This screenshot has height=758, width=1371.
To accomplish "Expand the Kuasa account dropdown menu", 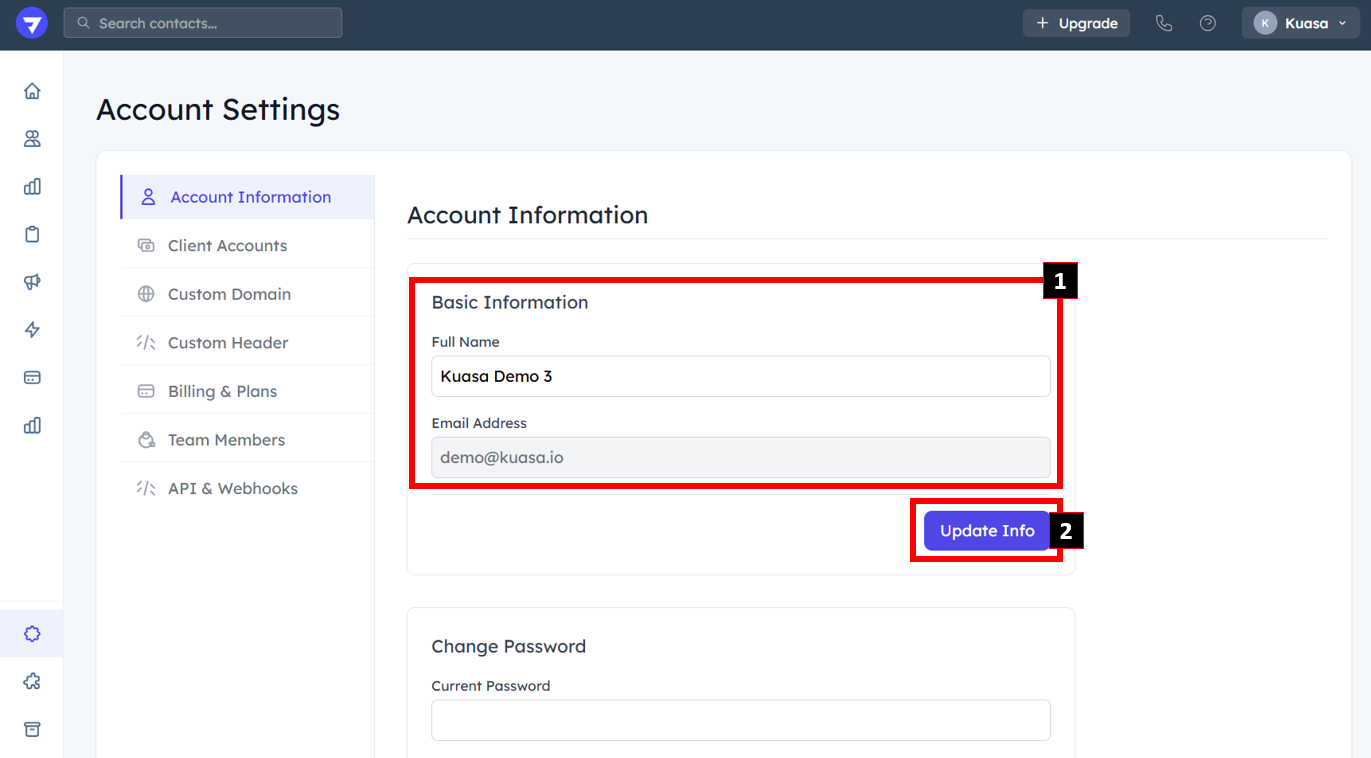I will pyautogui.click(x=1300, y=23).
